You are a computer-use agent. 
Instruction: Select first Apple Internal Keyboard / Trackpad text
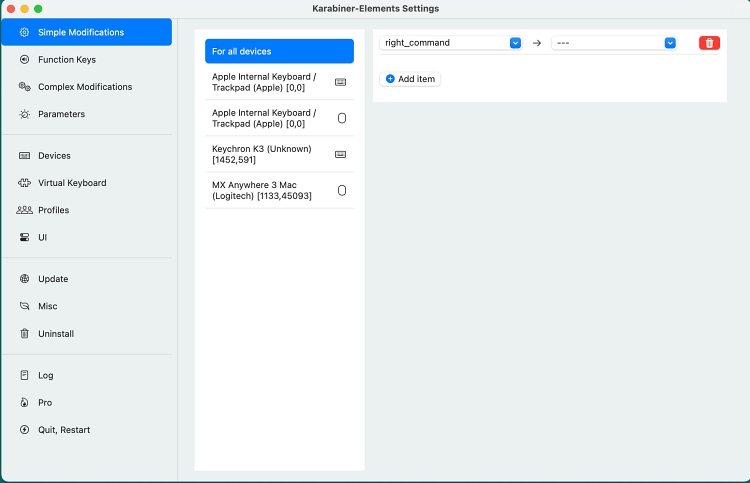tap(264, 82)
